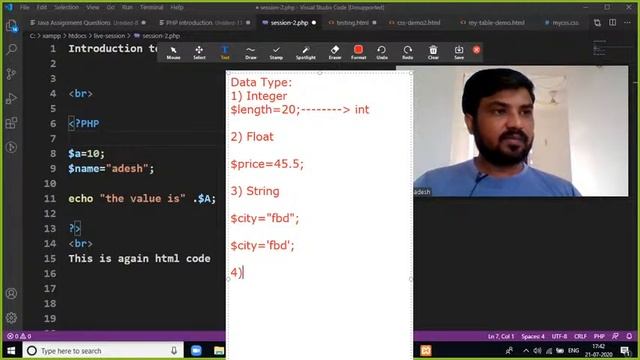
Task: Open the Explorer view in activity bar
Action: (x=12, y=26)
